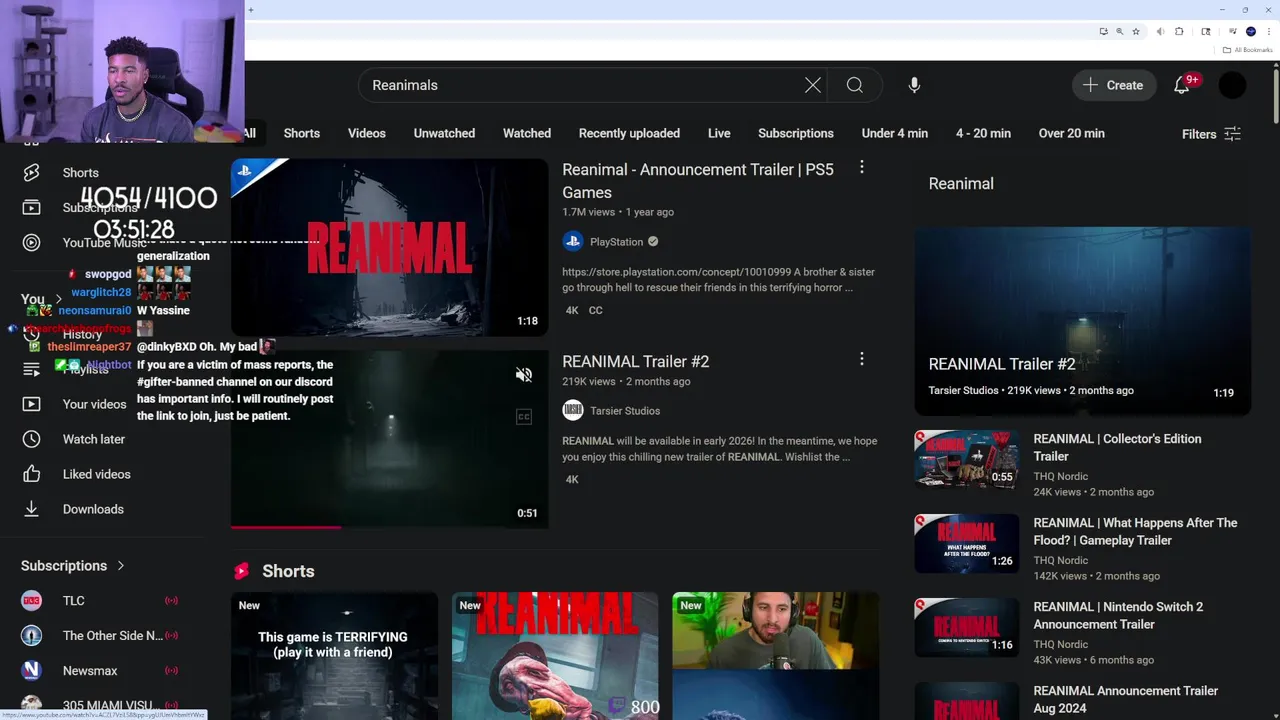1280x720 pixels.
Task: Open the Shorts page from the sidebar icon
Action: tap(32, 173)
